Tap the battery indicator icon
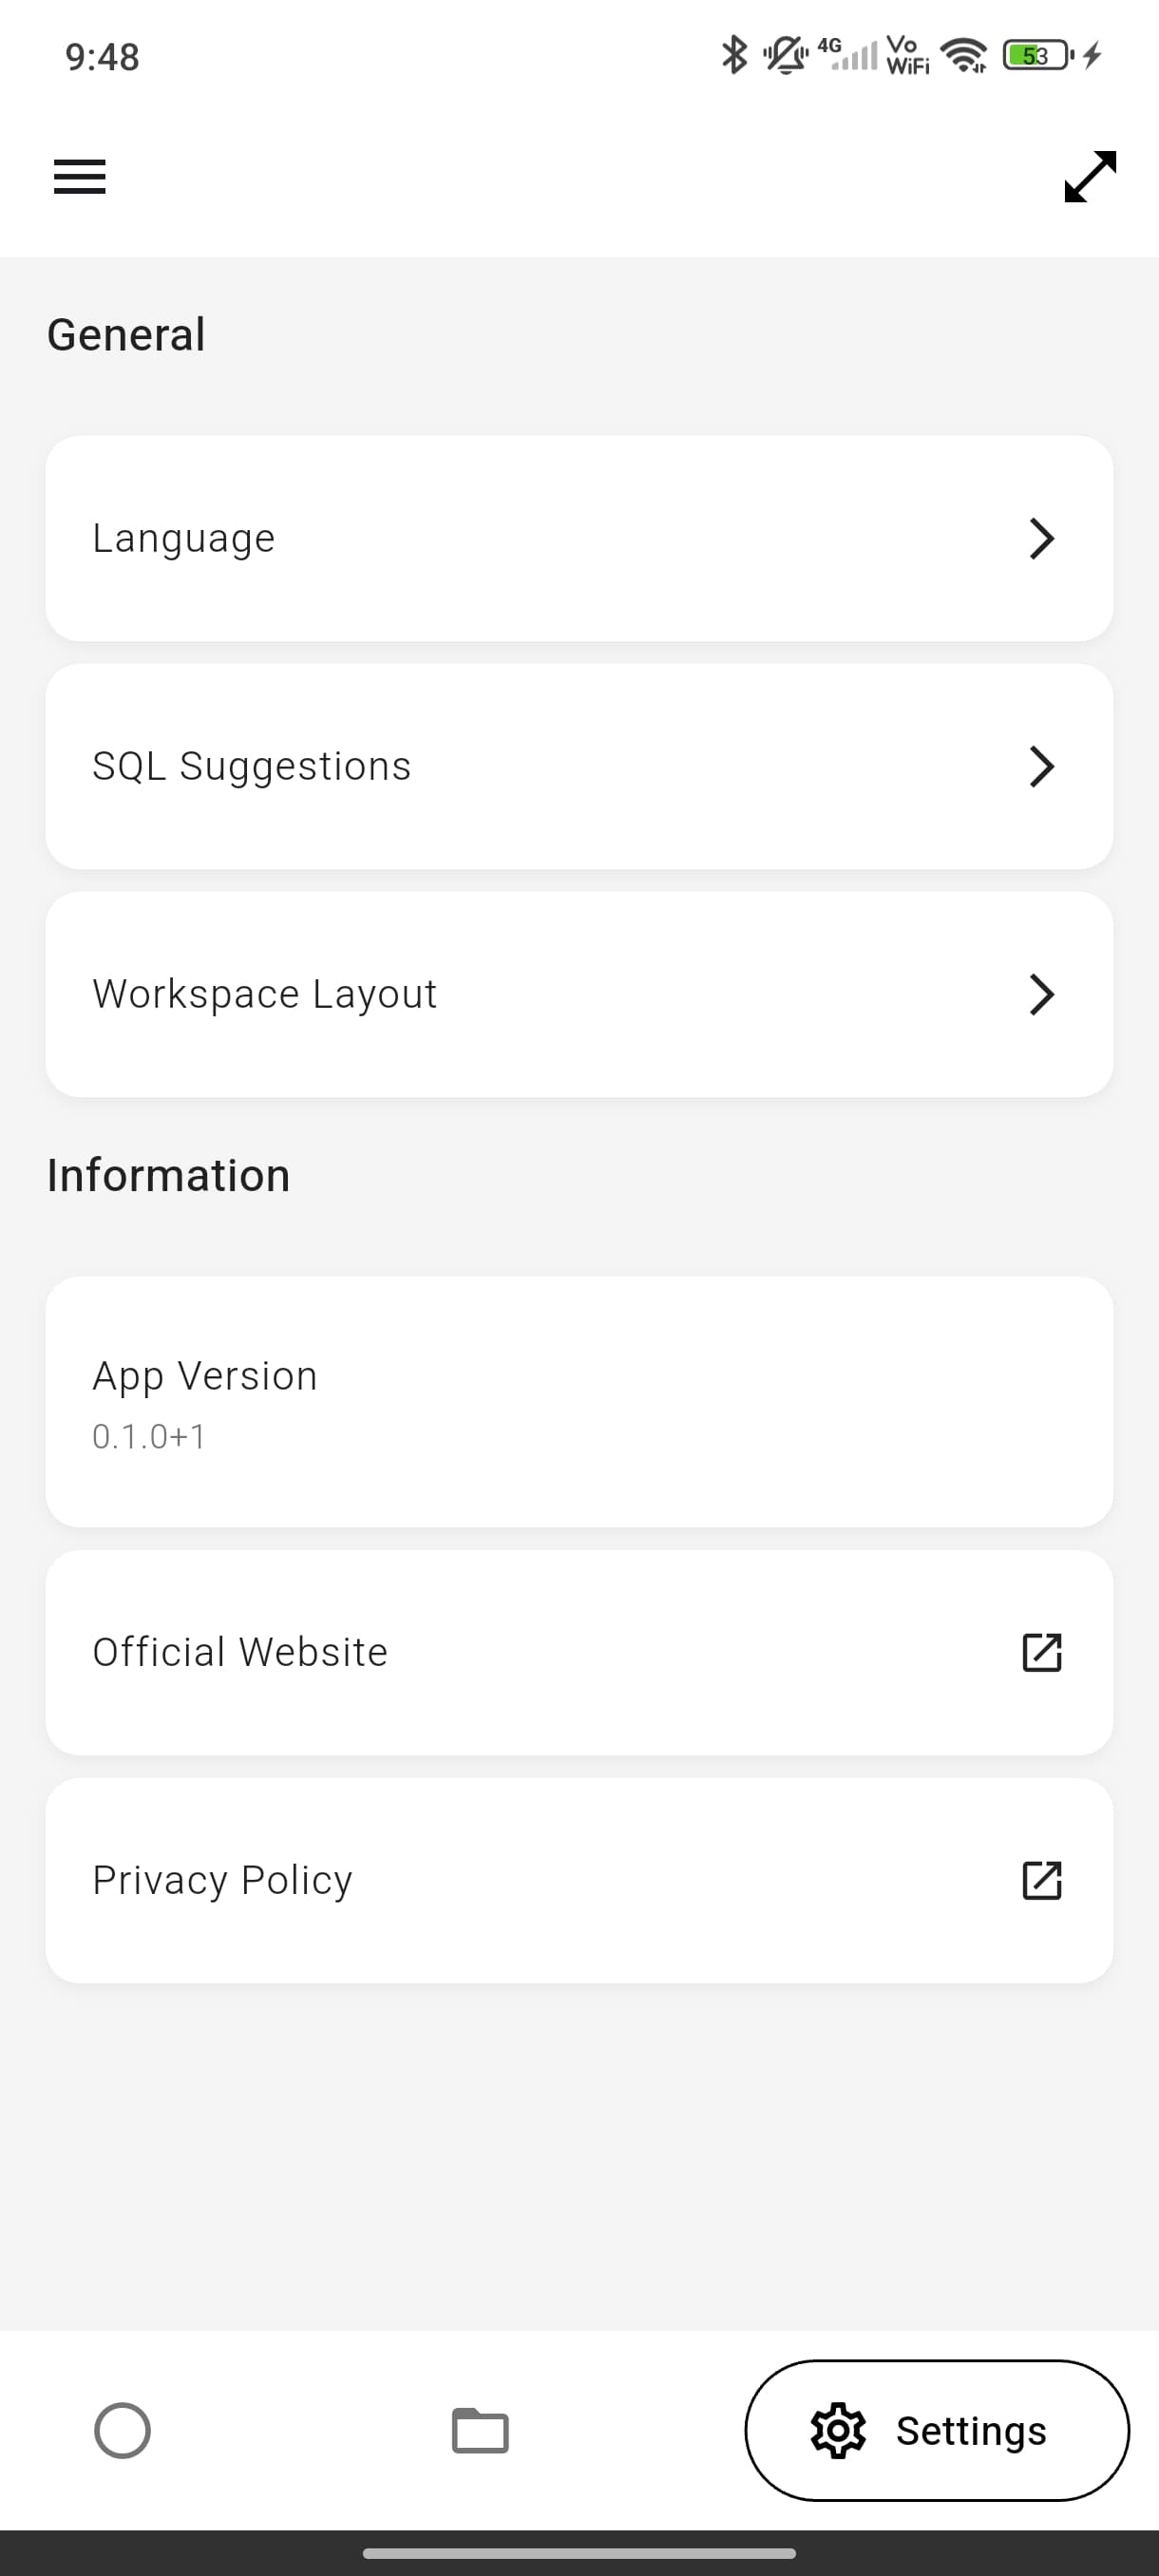Viewport: 1159px width, 2576px height. [1037, 55]
